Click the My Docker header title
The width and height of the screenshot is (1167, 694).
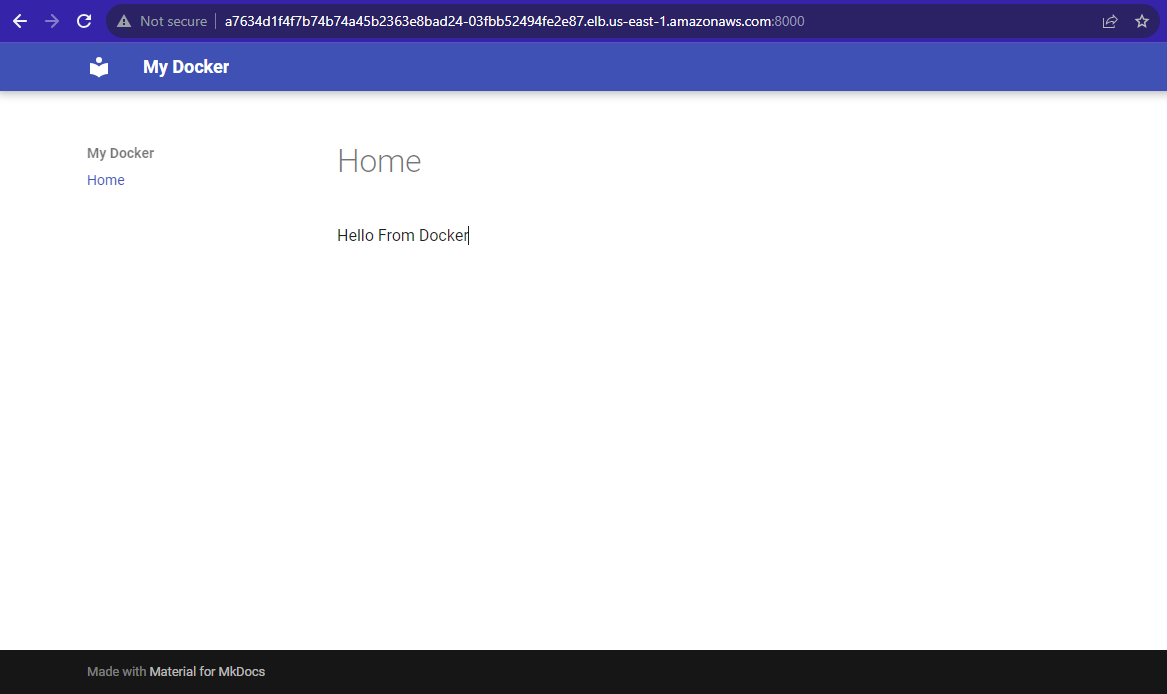pyautogui.click(x=186, y=67)
